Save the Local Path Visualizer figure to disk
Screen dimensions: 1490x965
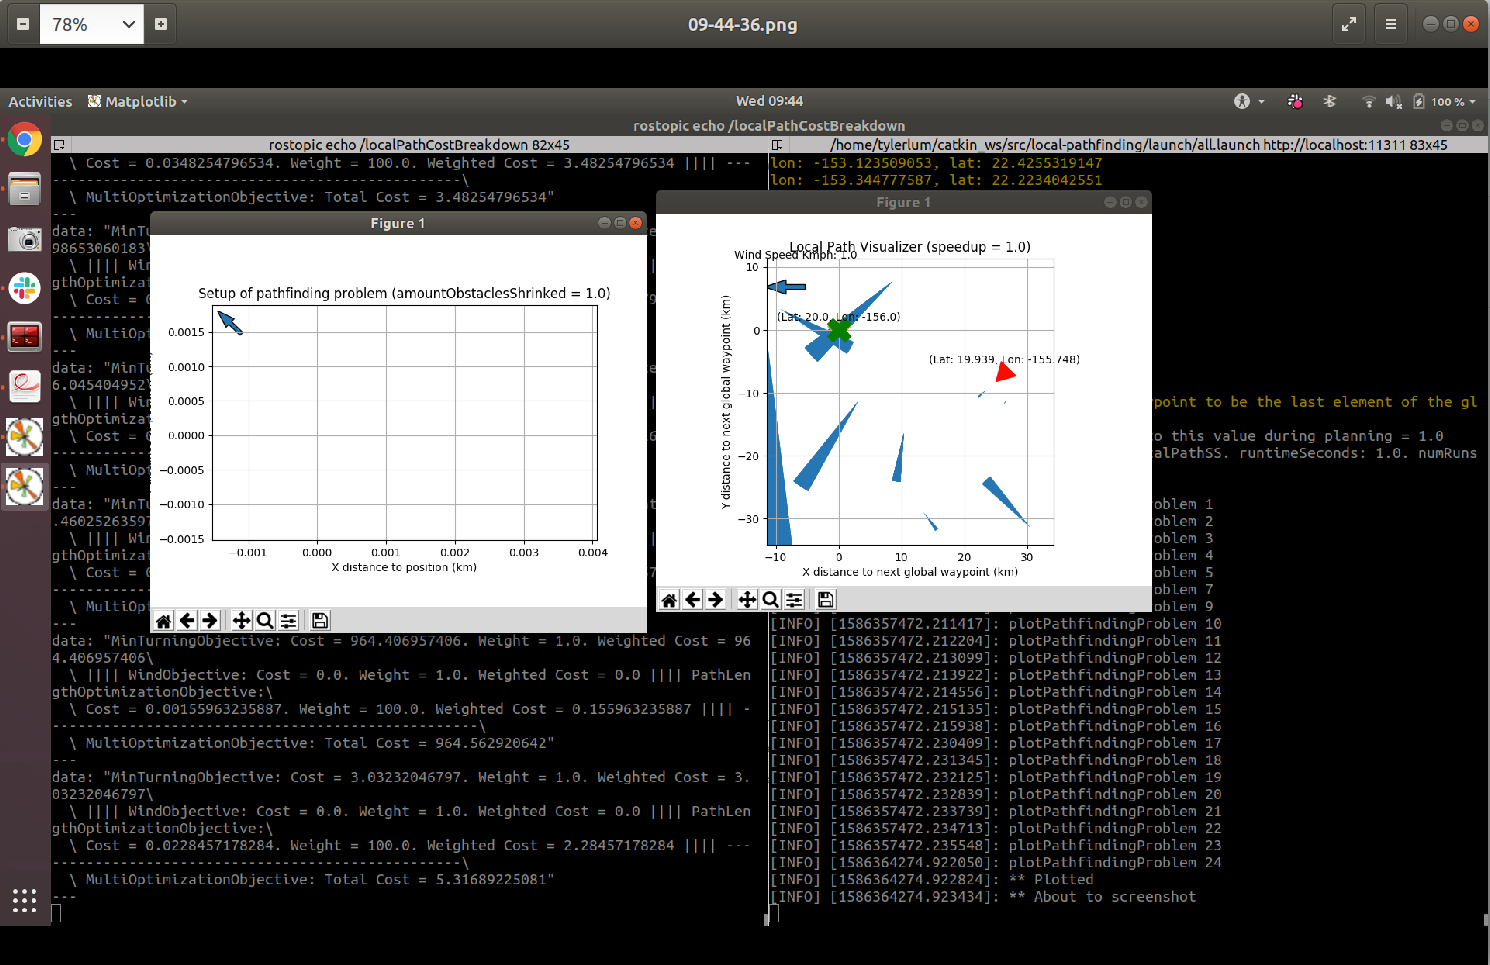pyautogui.click(x=825, y=599)
